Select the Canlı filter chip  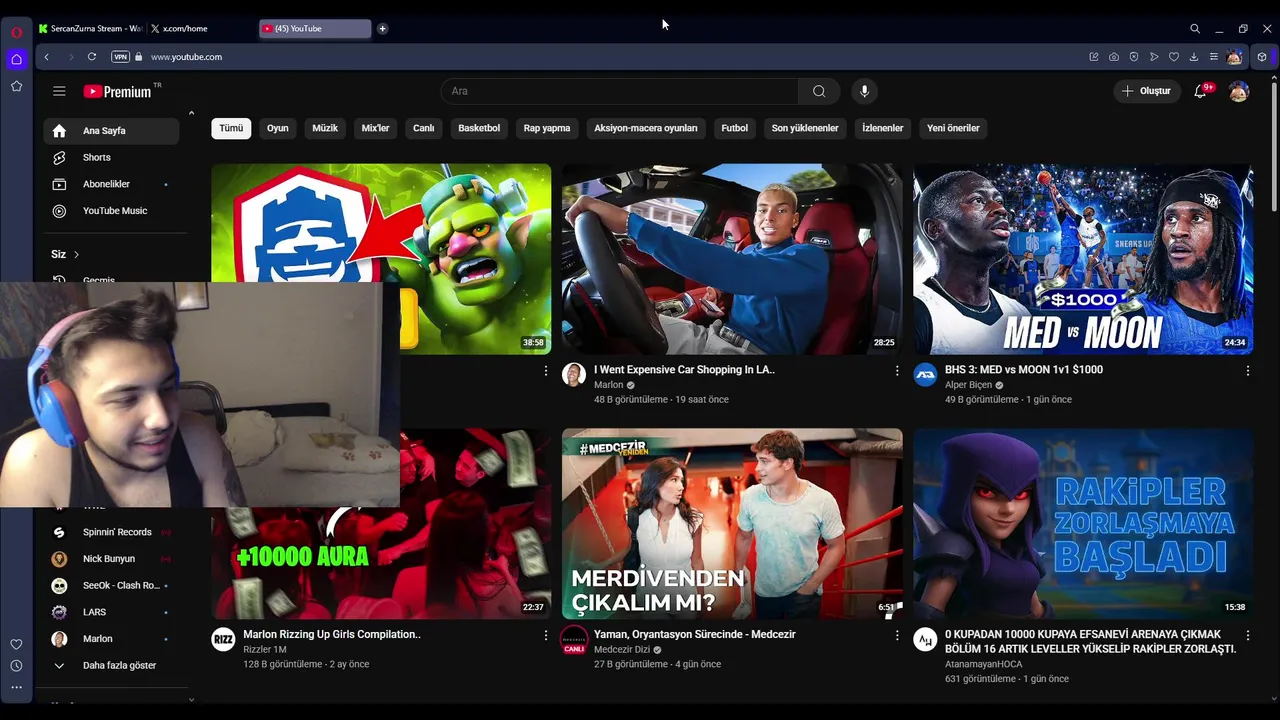click(424, 128)
